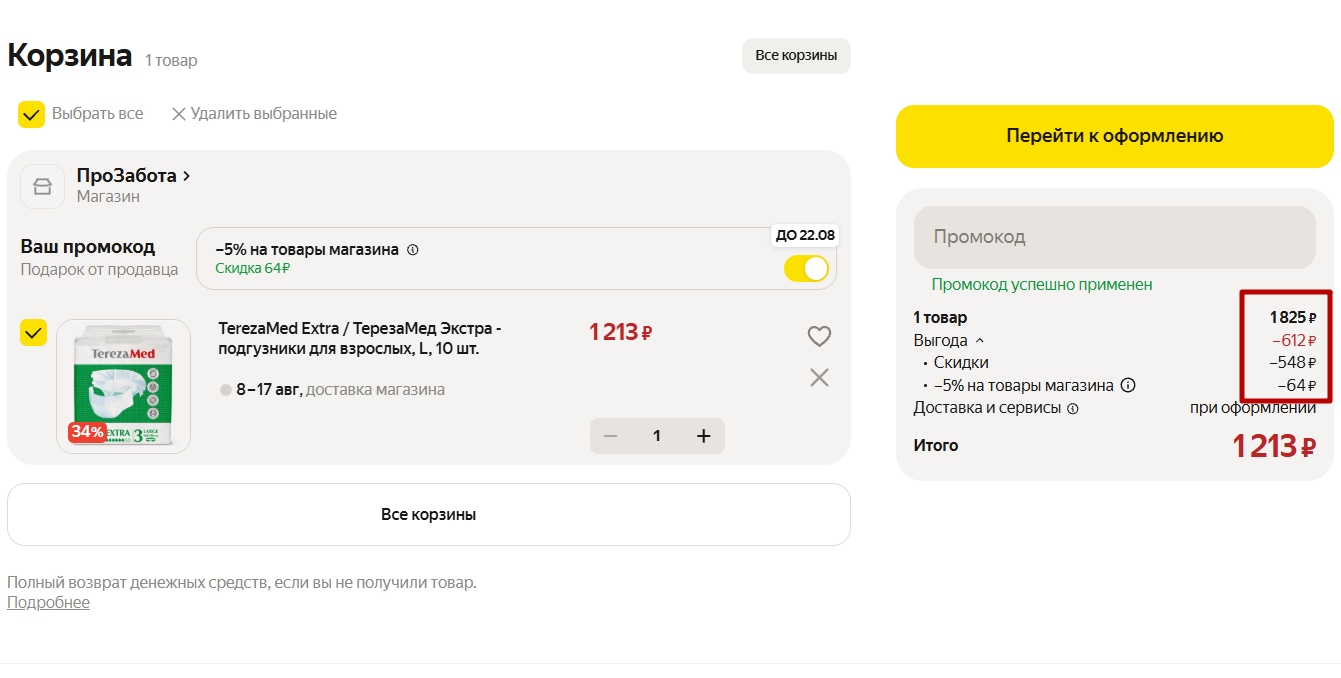Click the ПроЗабота store icon
Viewport: 1341px width, 678px height.
pyautogui.click(x=42, y=186)
